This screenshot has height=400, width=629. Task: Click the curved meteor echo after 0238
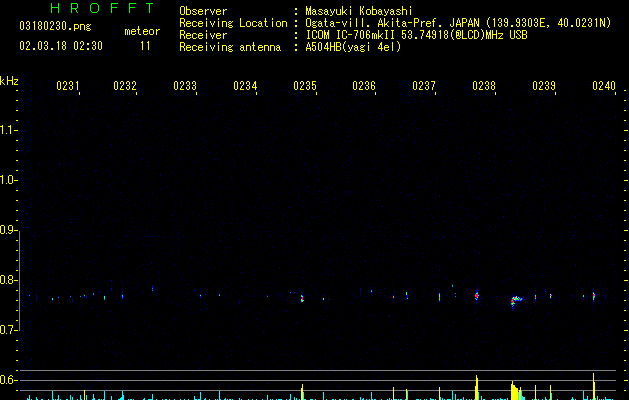516,300
